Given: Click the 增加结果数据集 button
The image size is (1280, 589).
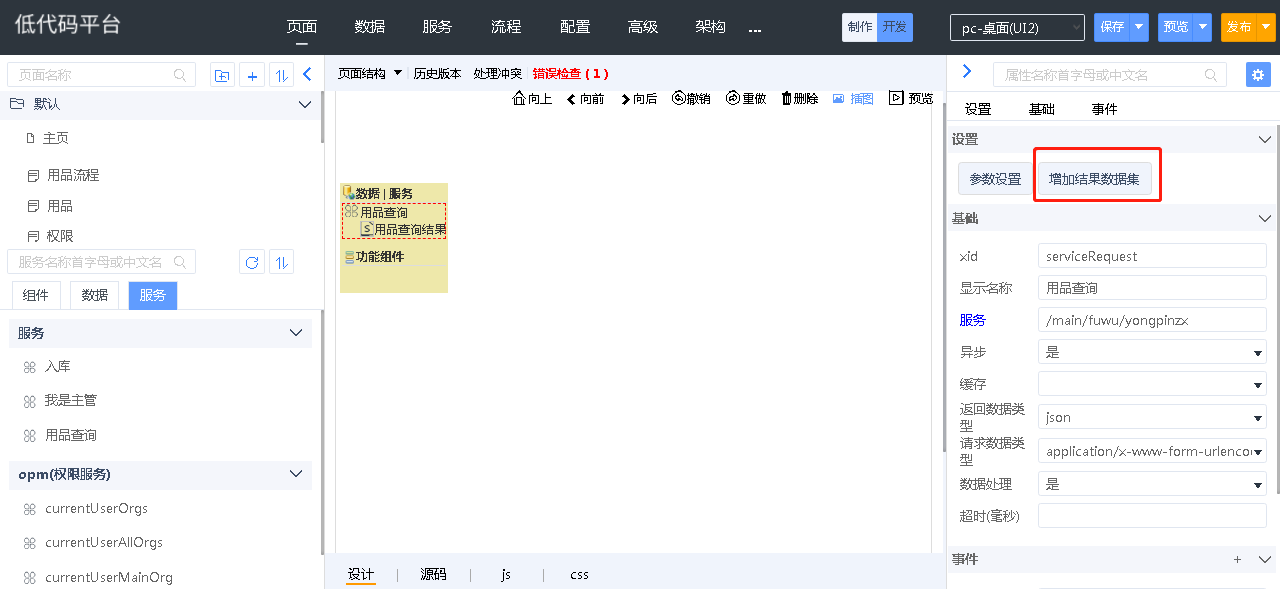Looking at the screenshot, I should pos(1094,179).
